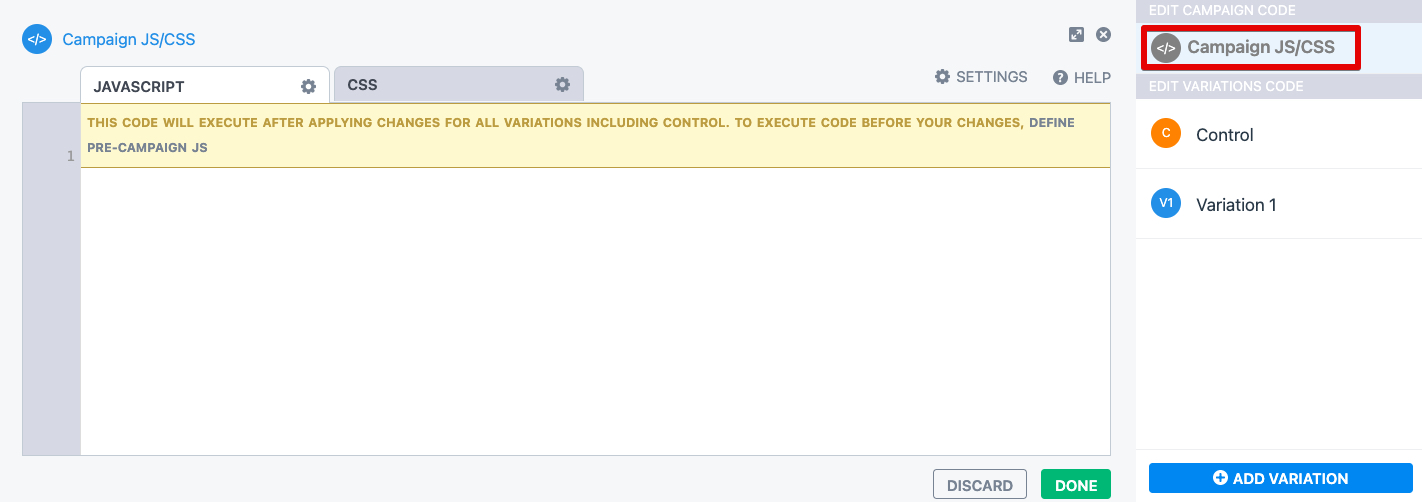Switch to the JAVASCRIPT tab
This screenshot has height=502, width=1422.
point(139,86)
